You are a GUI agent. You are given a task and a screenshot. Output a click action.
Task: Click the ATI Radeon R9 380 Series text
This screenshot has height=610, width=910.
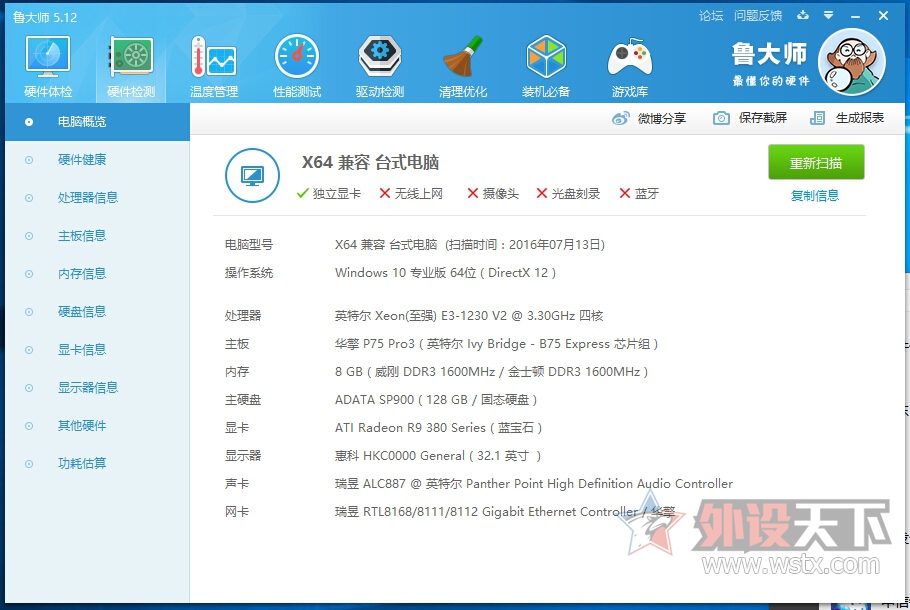pyautogui.click(x=438, y=428)
